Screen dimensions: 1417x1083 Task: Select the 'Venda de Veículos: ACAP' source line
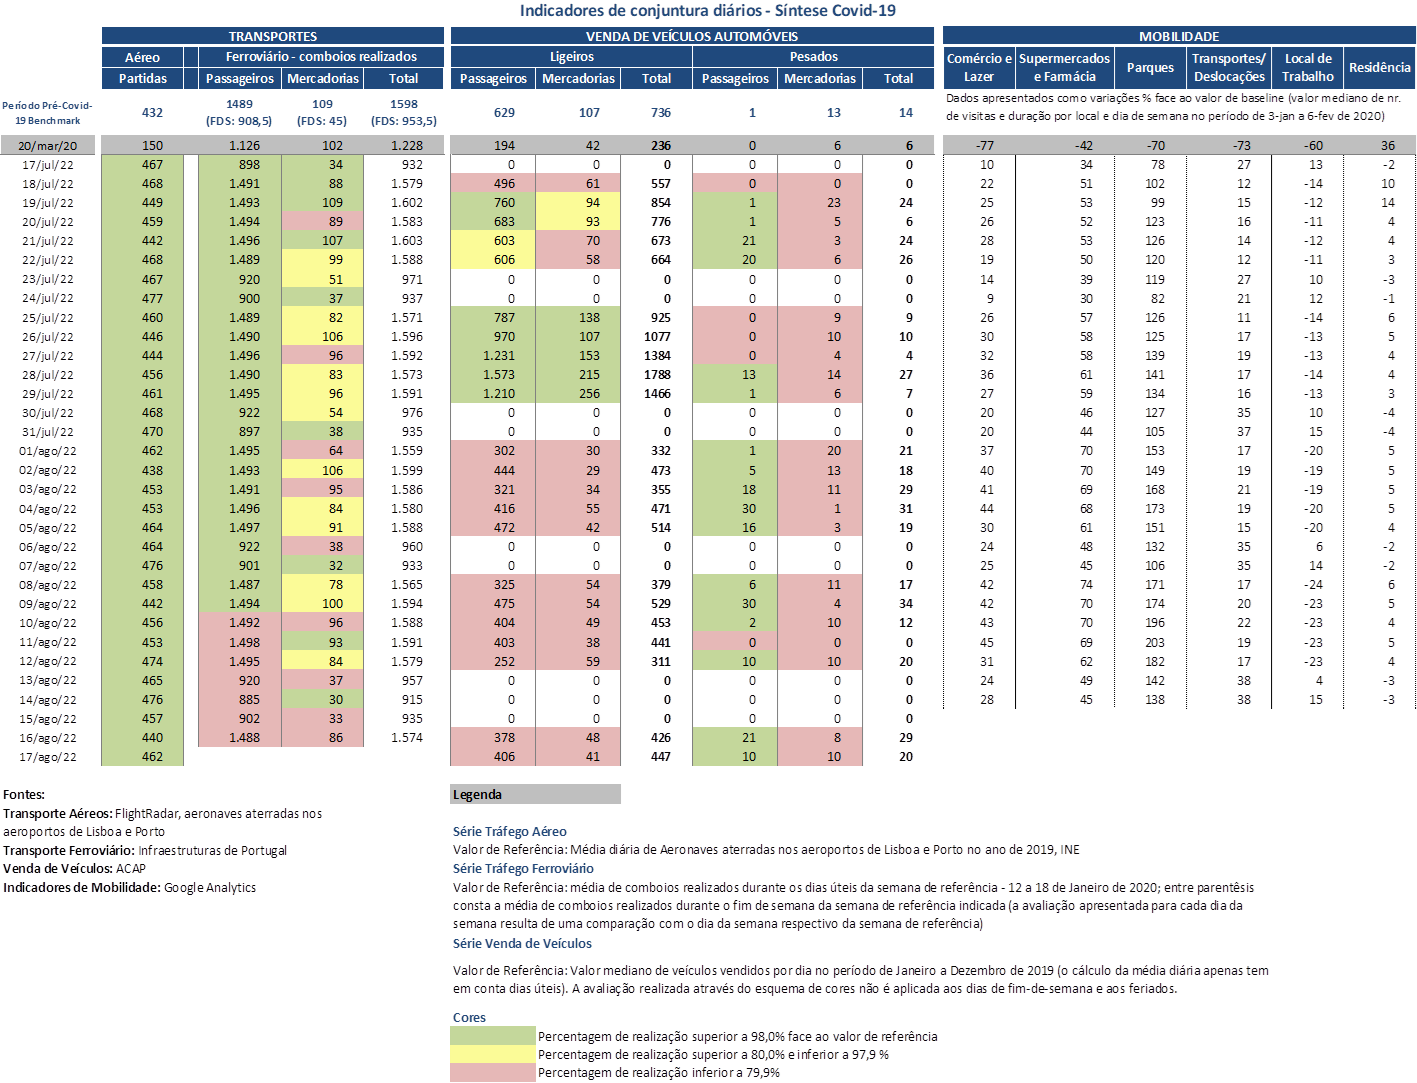74,869
